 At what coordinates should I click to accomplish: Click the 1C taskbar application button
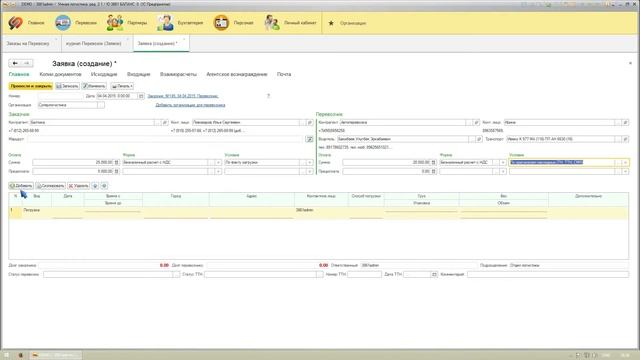(55, 355)
